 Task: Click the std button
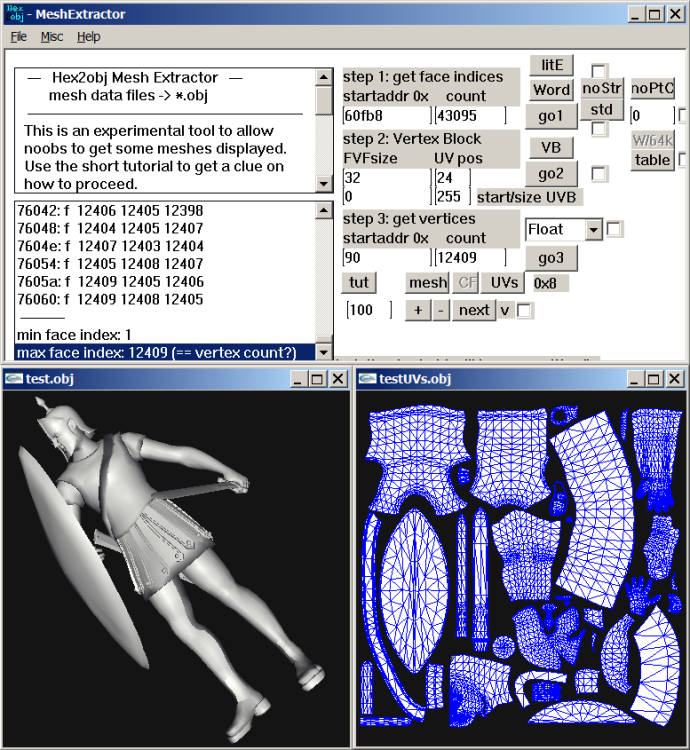tap(602, 110)
